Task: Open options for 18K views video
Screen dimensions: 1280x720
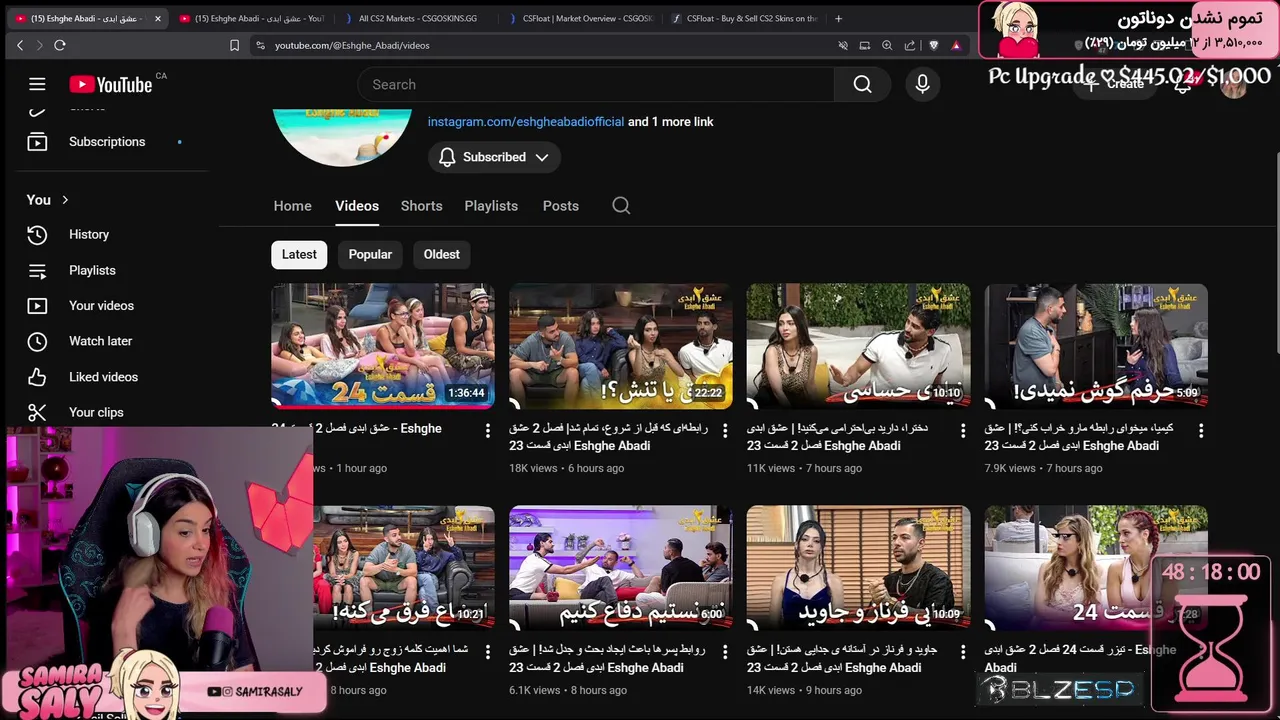Action: point(725,430)
